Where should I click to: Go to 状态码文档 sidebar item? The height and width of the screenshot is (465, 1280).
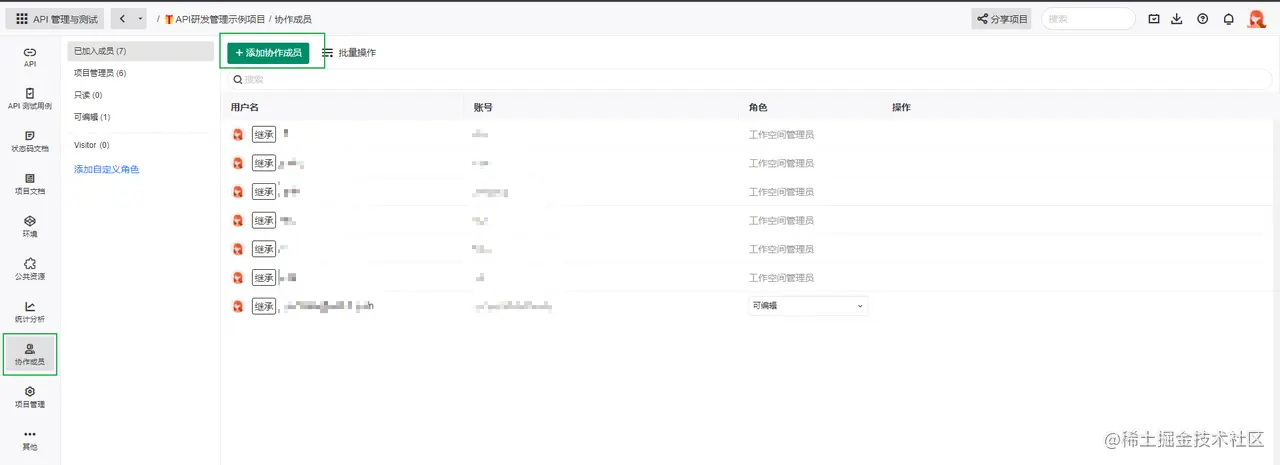pos(30,141)
